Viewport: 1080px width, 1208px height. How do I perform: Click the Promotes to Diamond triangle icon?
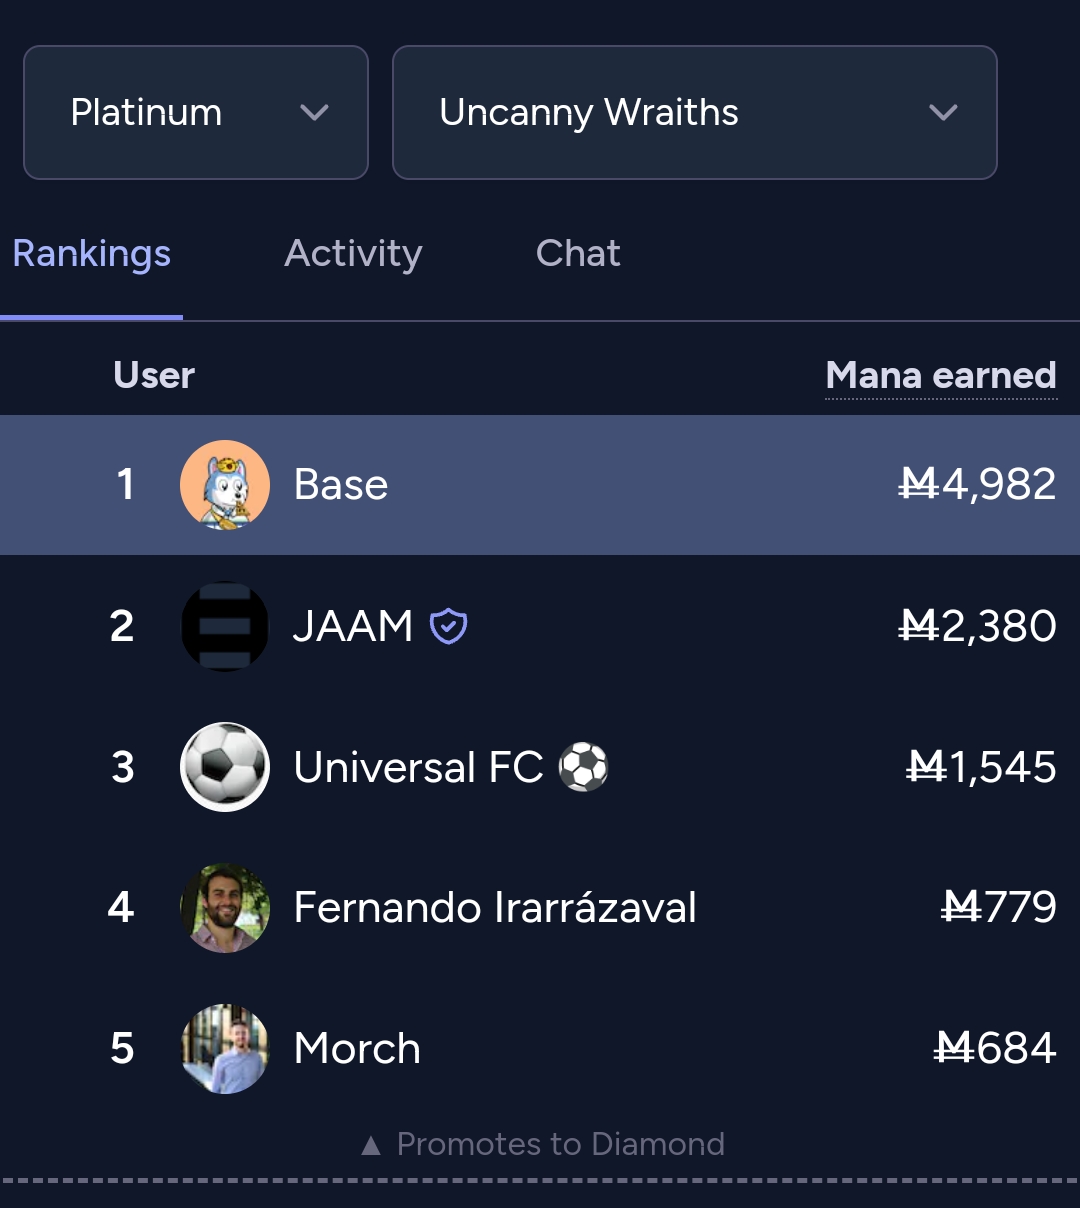[x=371, y=1145]
